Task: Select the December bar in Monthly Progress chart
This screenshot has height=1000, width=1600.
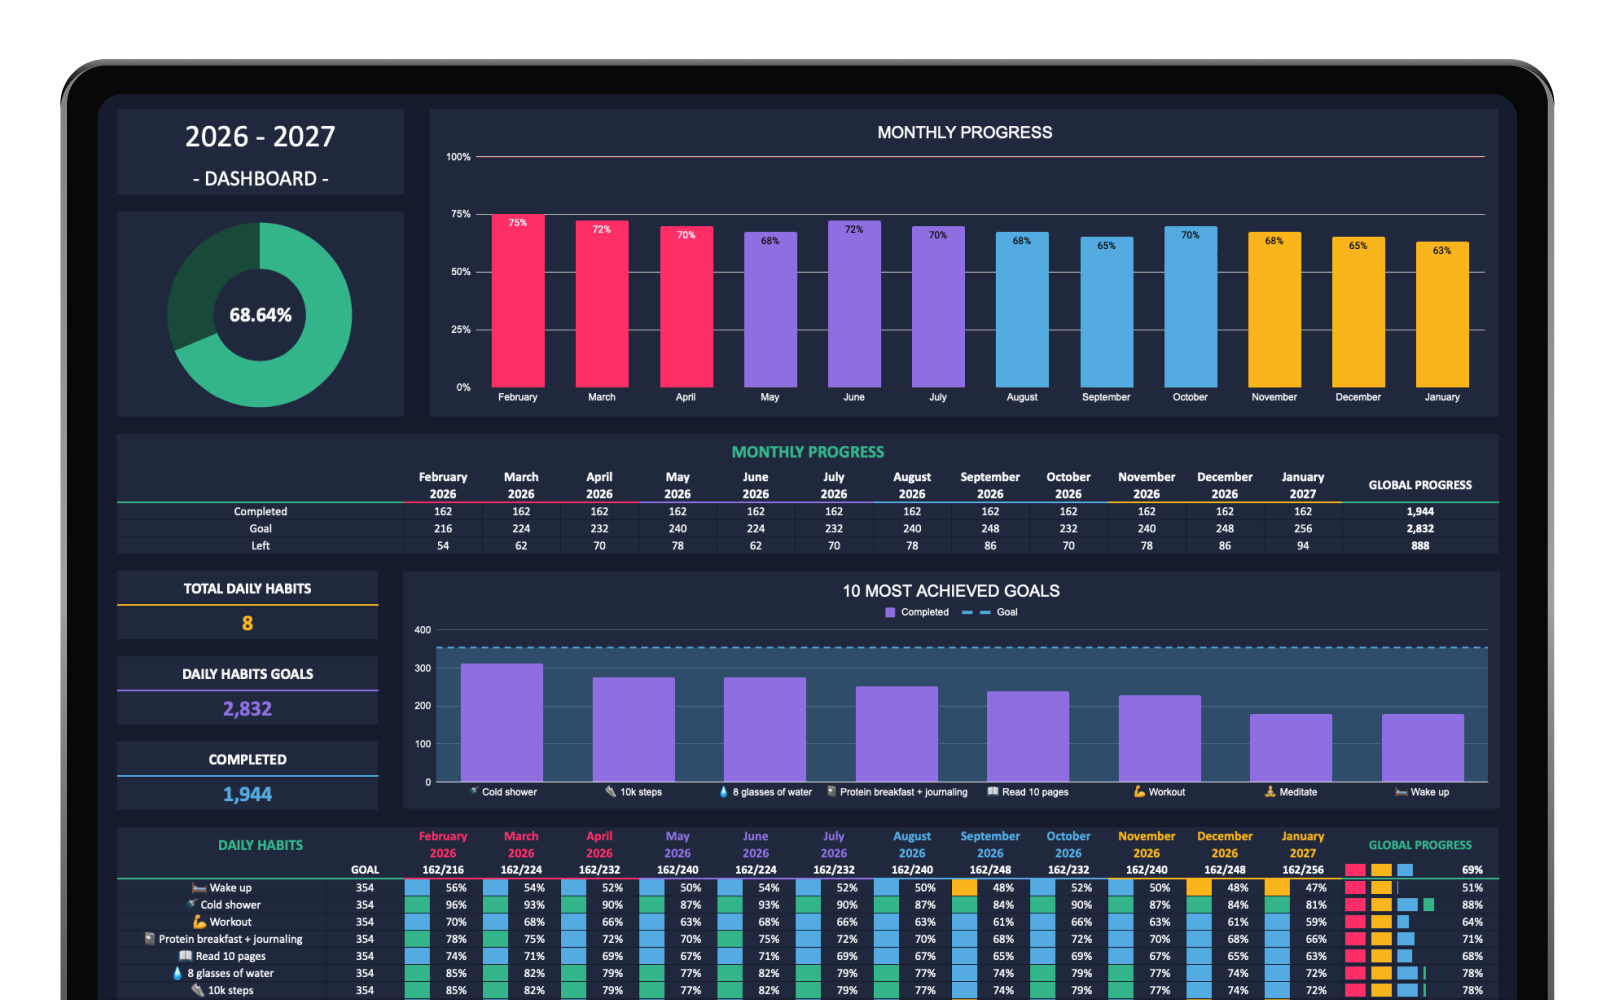Action: tap(1358, 312)
